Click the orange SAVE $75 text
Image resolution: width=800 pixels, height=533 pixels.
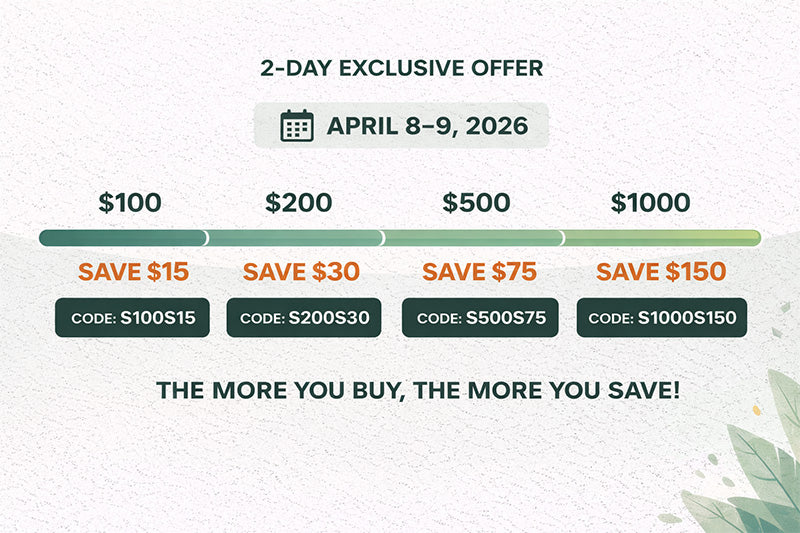[x=480, y=272]
